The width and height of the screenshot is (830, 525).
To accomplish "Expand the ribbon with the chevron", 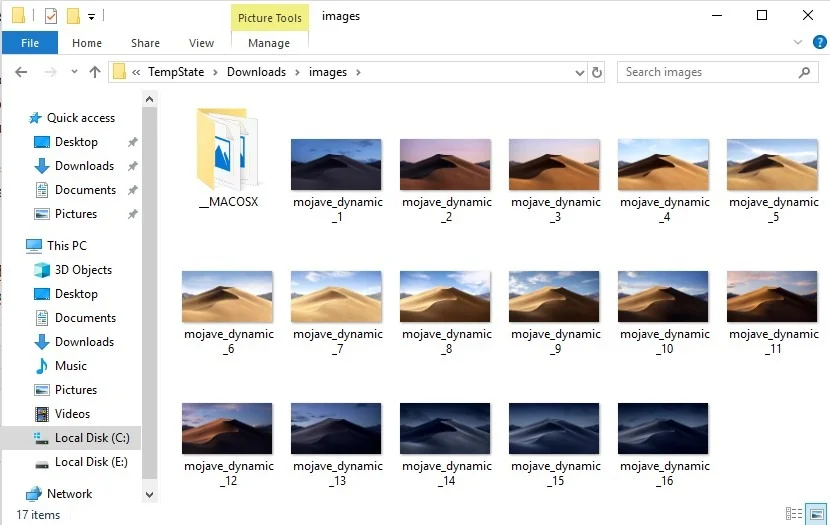I will click(x=798, y=42).
